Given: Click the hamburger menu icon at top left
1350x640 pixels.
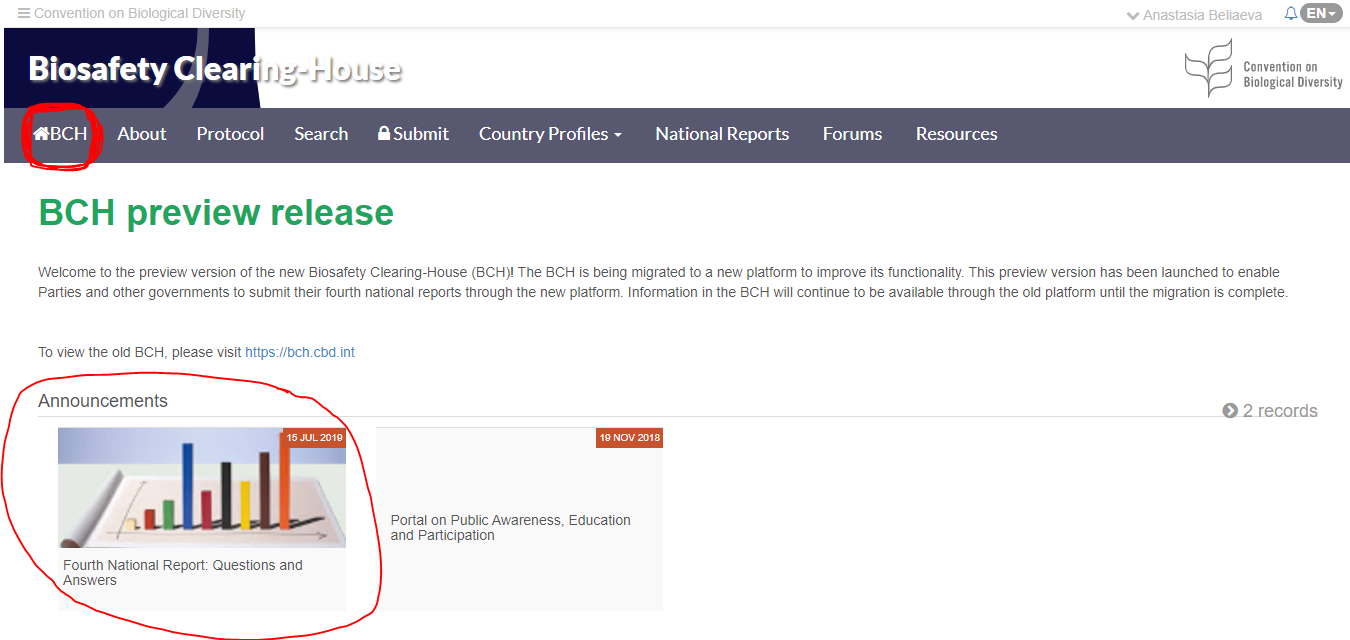Looking at the screenshot, I should click(x=24, y=14).
